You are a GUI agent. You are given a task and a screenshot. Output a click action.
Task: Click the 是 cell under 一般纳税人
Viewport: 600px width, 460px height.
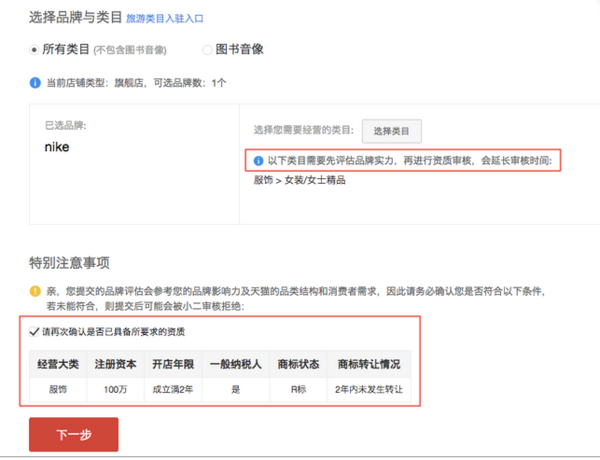[236, 390]
